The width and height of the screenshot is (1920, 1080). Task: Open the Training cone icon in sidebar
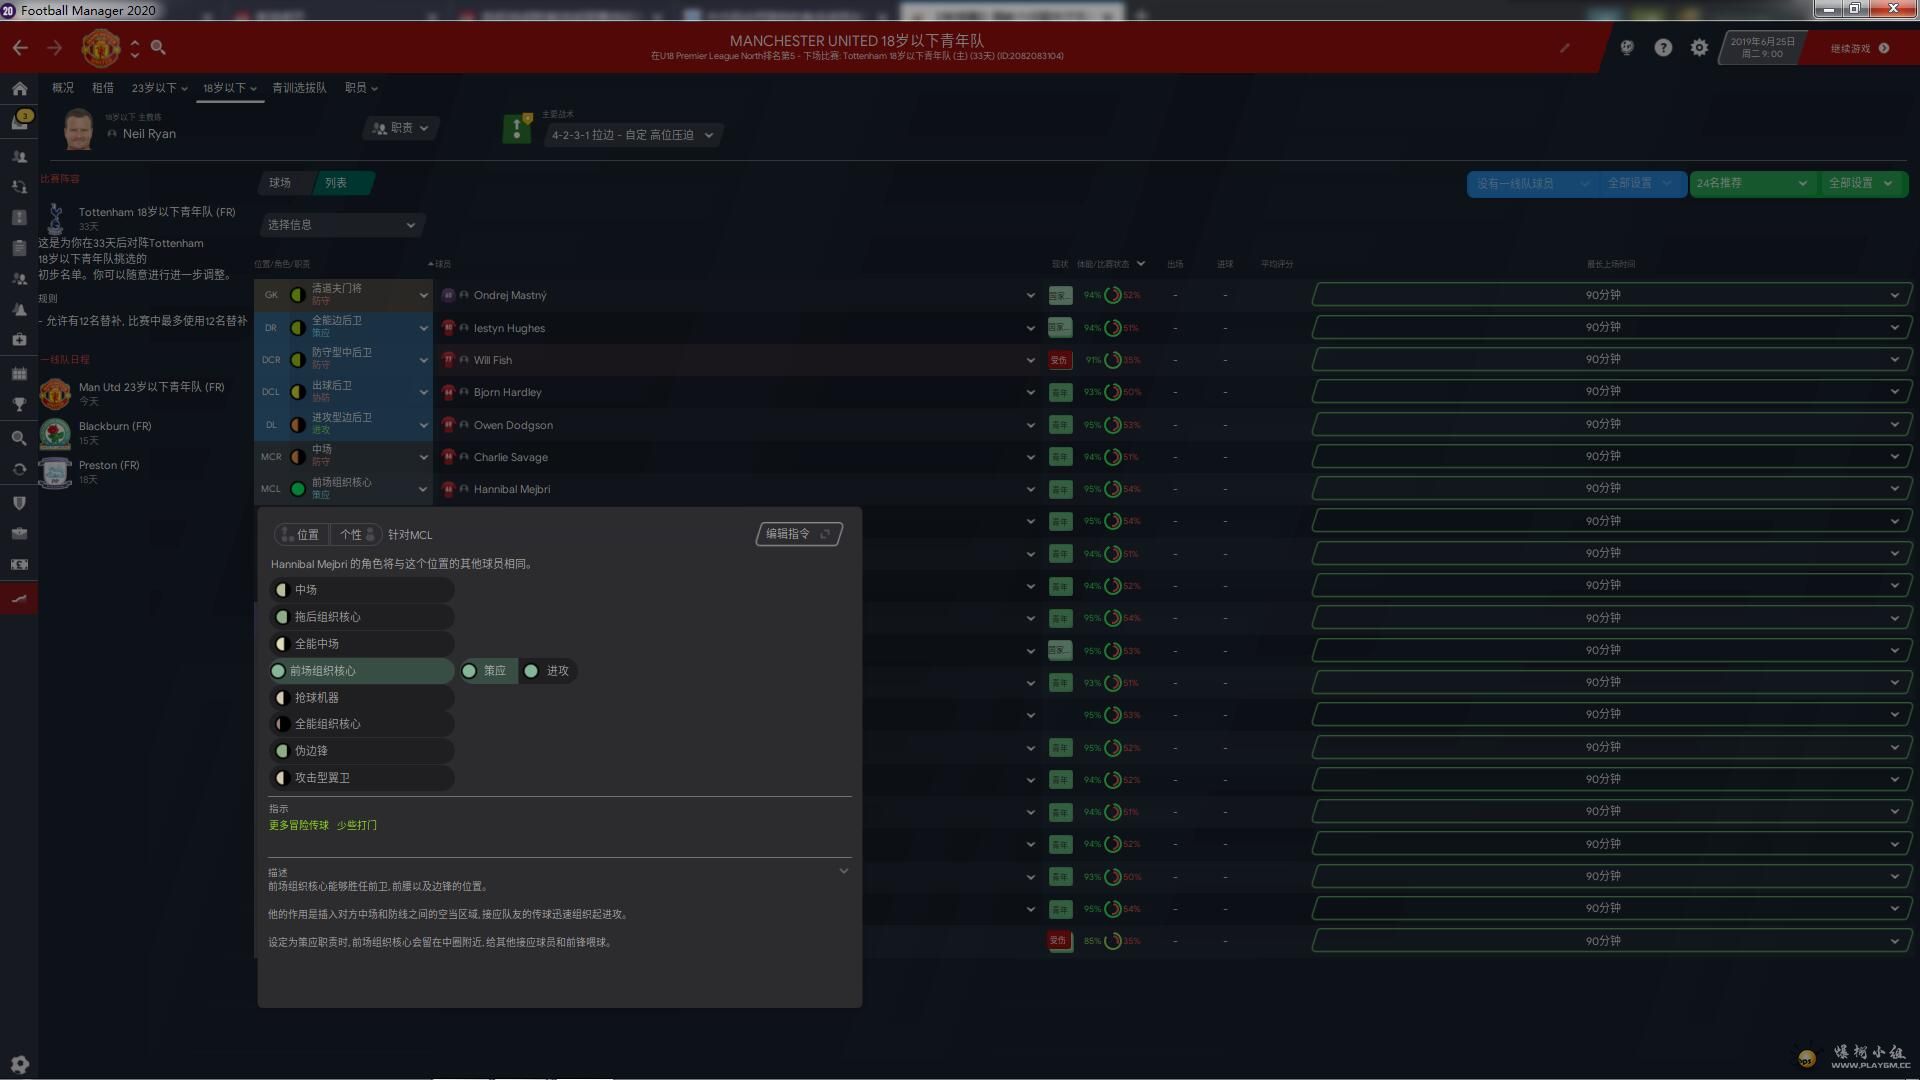pos(19,310)
